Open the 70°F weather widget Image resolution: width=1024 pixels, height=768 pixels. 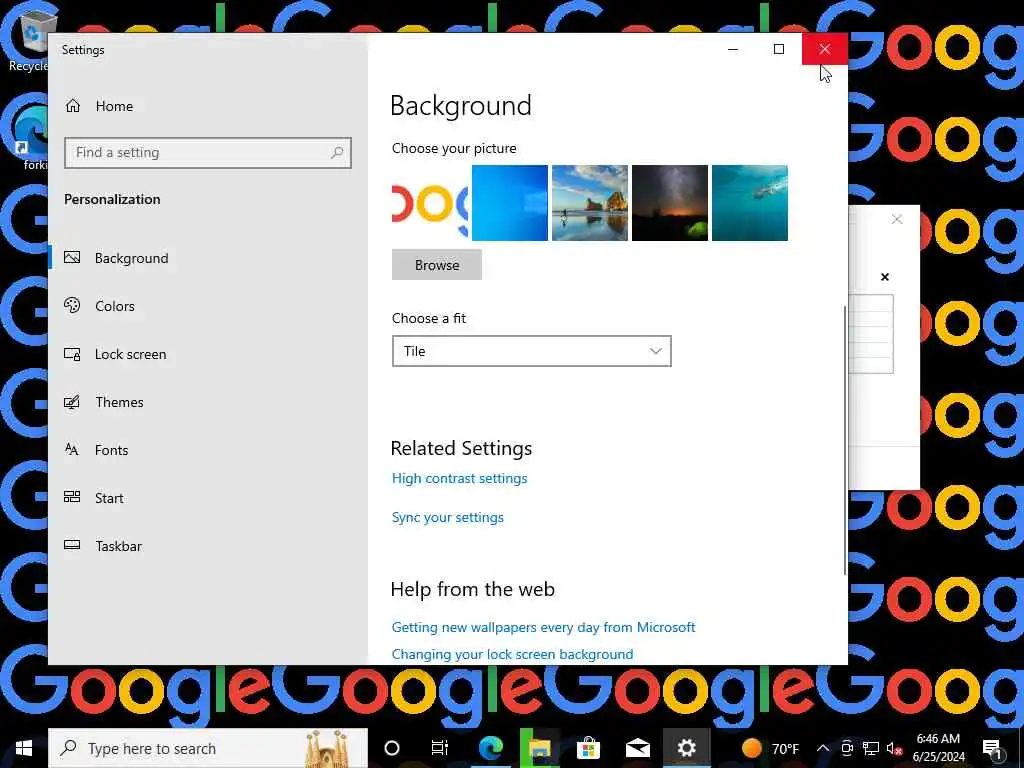(x=771, y=748)
